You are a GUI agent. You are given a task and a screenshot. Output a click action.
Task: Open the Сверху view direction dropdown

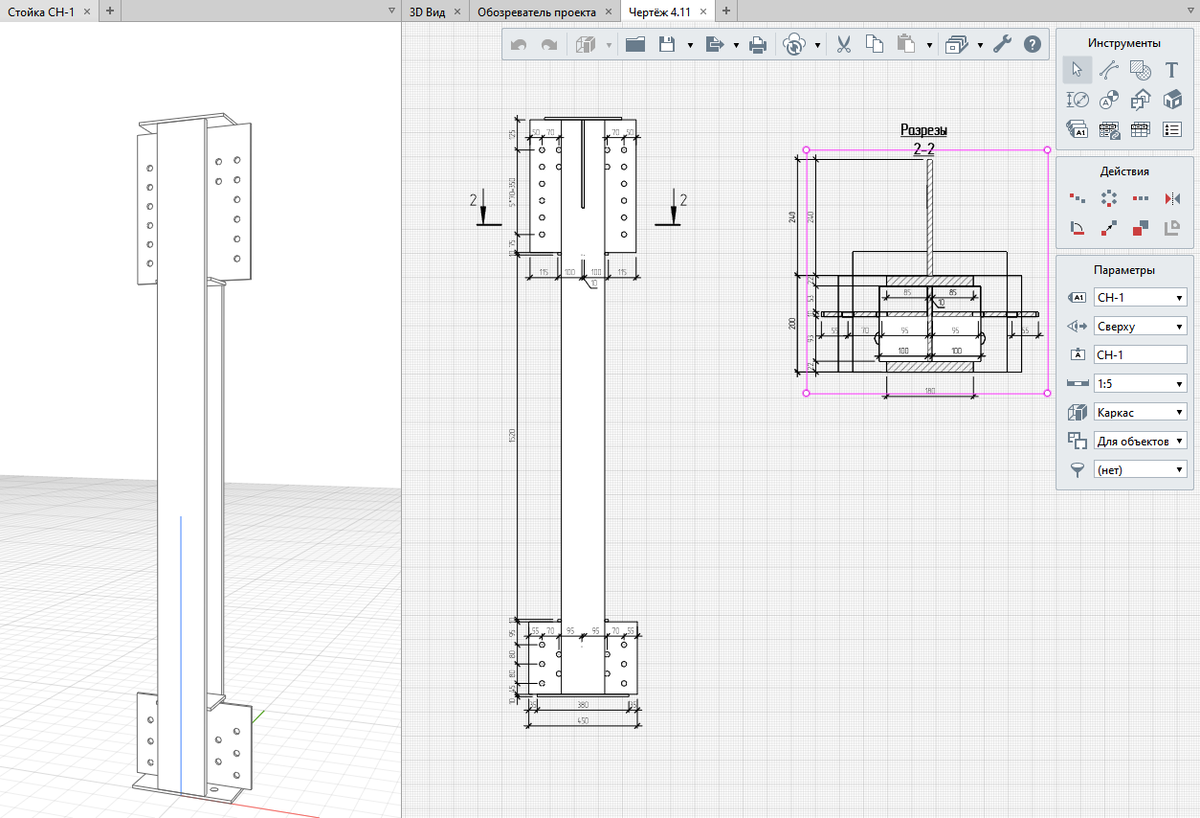(x=1141, y=326)
